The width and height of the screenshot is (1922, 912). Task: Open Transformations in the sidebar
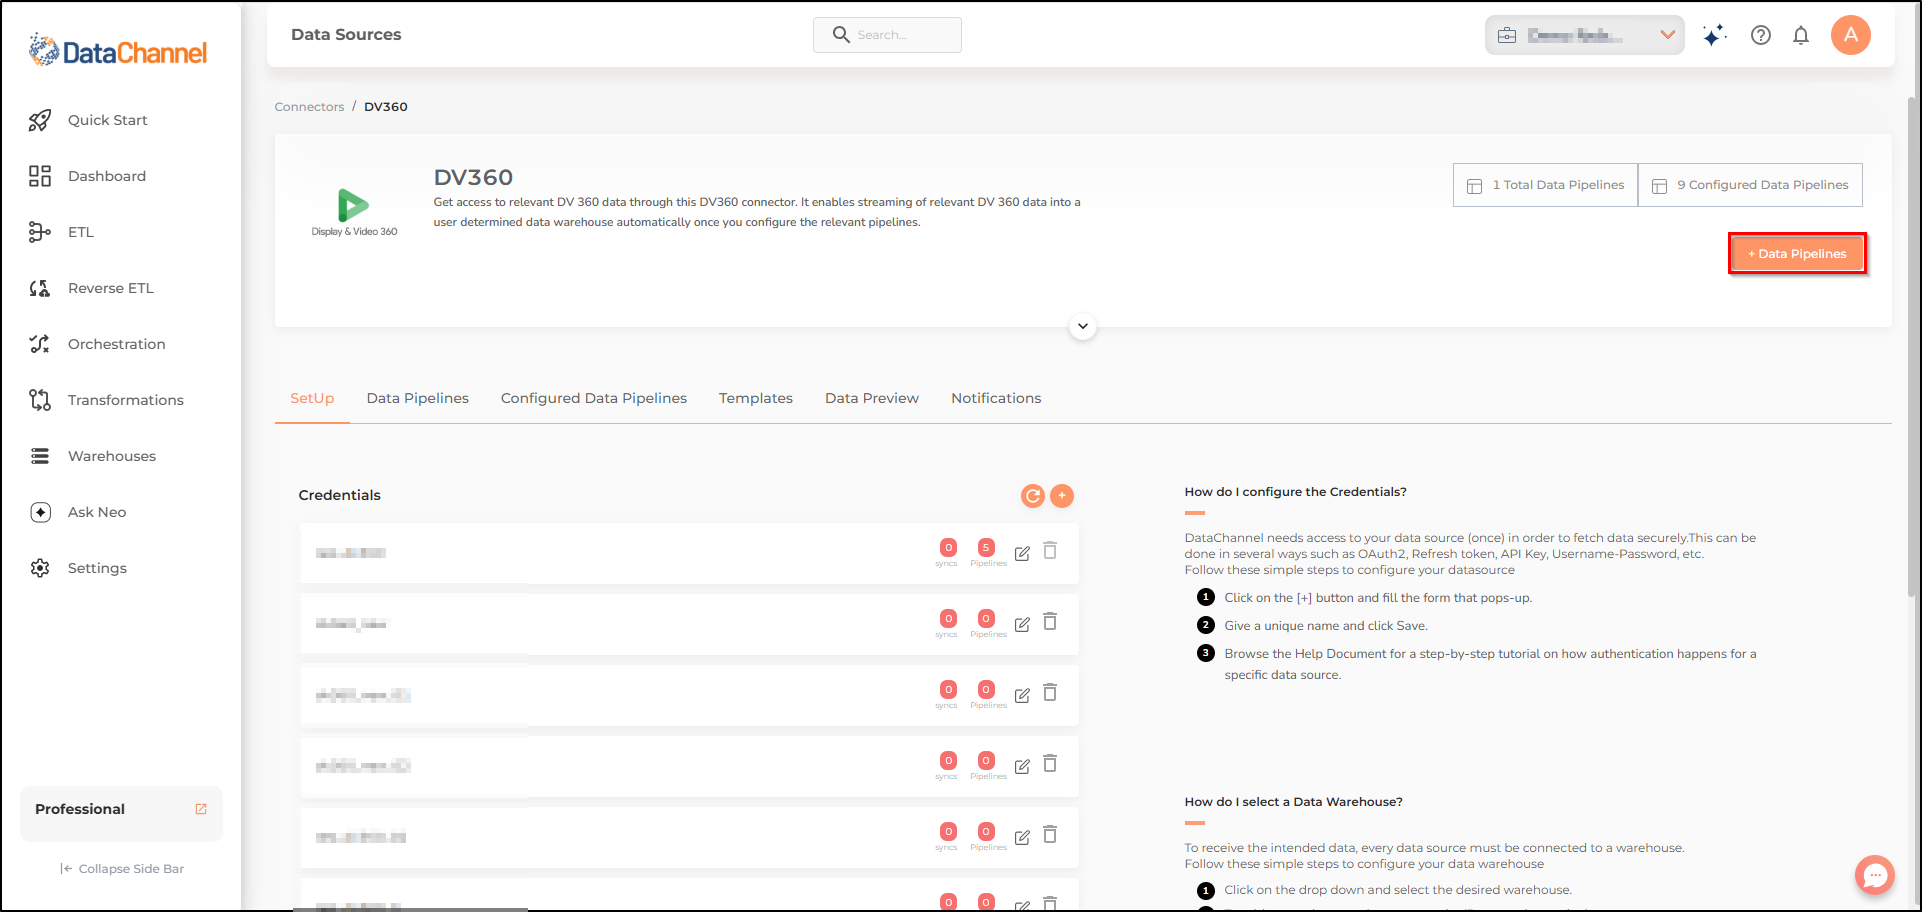[107, 400]
